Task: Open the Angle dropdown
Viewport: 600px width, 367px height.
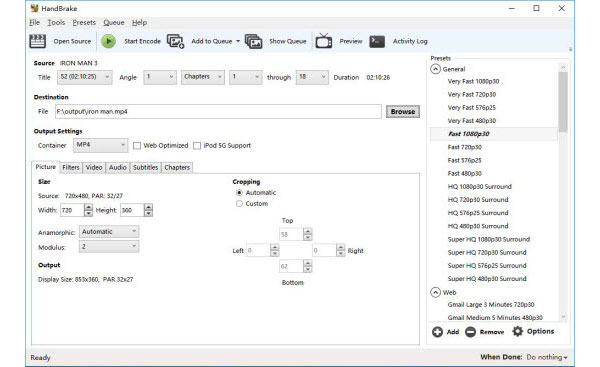Action: [x=160, y=77]
